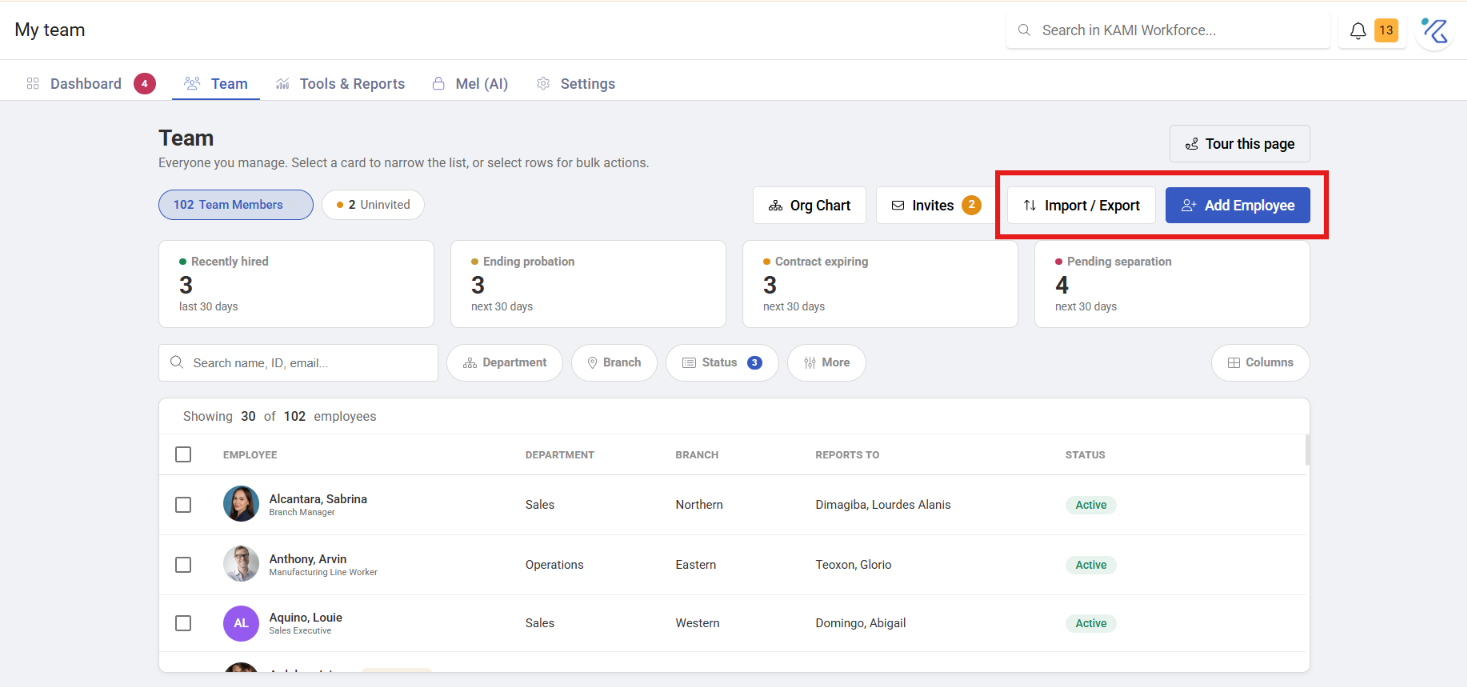
Task: Select the Team tab
Action: coord(216,84)
